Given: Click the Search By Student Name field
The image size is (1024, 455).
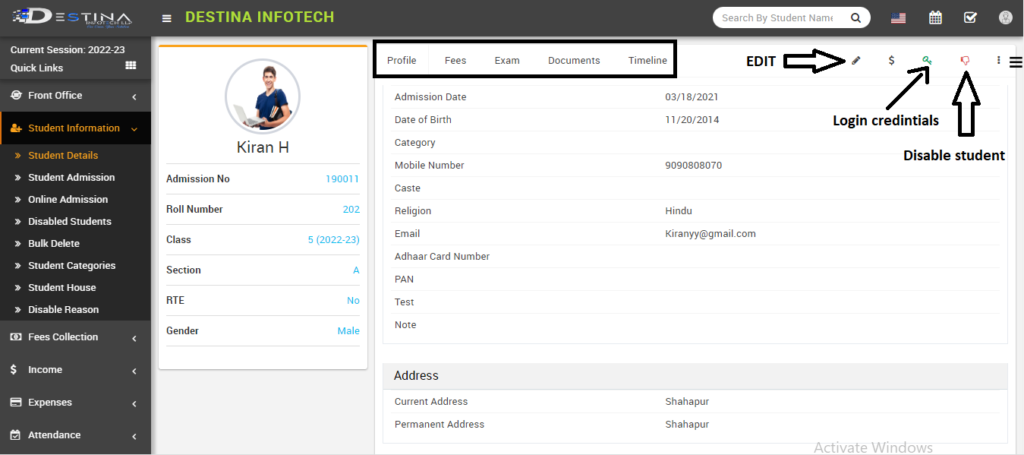Looking at the screenshot, I should [778, 18].
